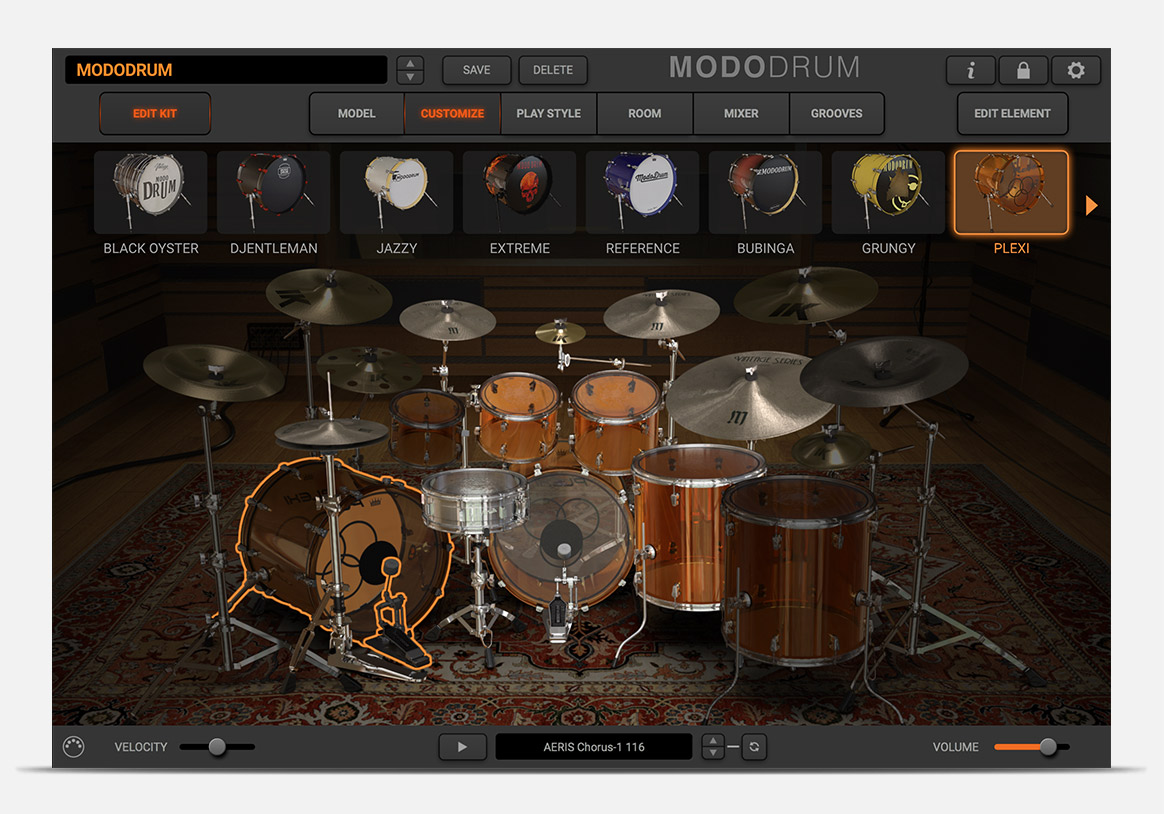Show more kits with orange arrow
Viewport: 1164px width, 814px height.
pos(1091,206)
